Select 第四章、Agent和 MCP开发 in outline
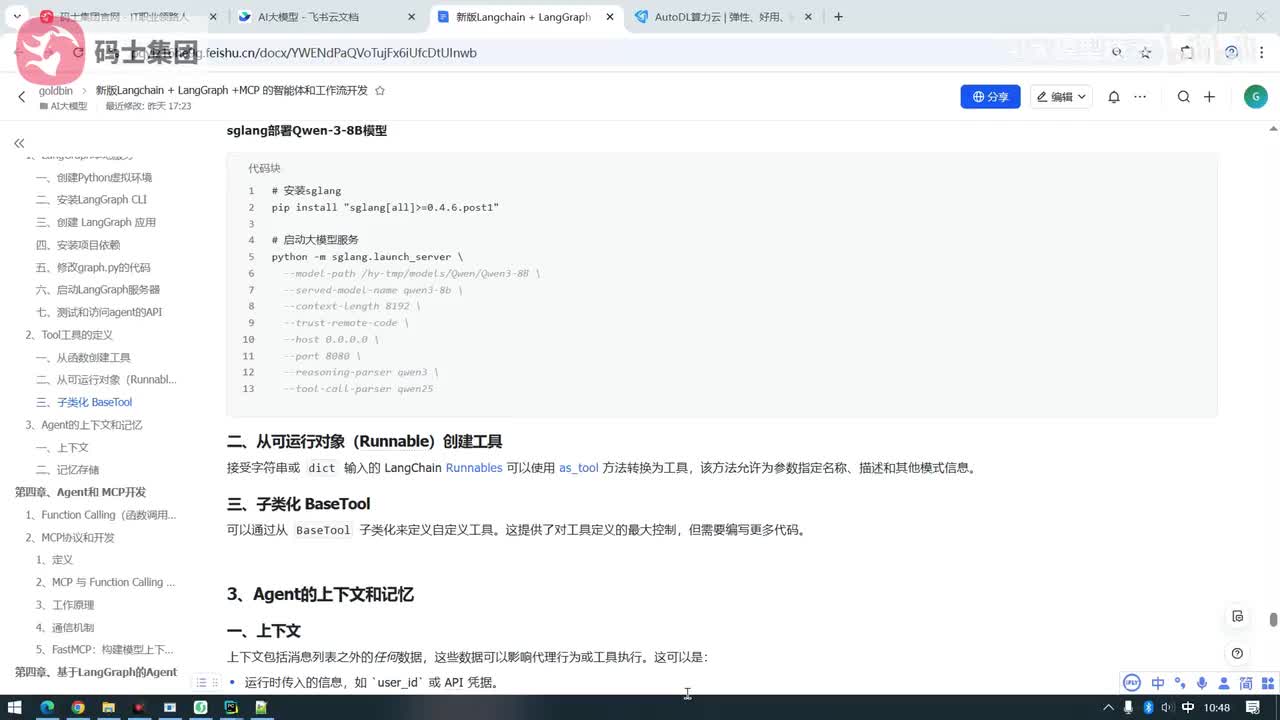Viewport: 1280px width, 720px height. click(80, 492)
